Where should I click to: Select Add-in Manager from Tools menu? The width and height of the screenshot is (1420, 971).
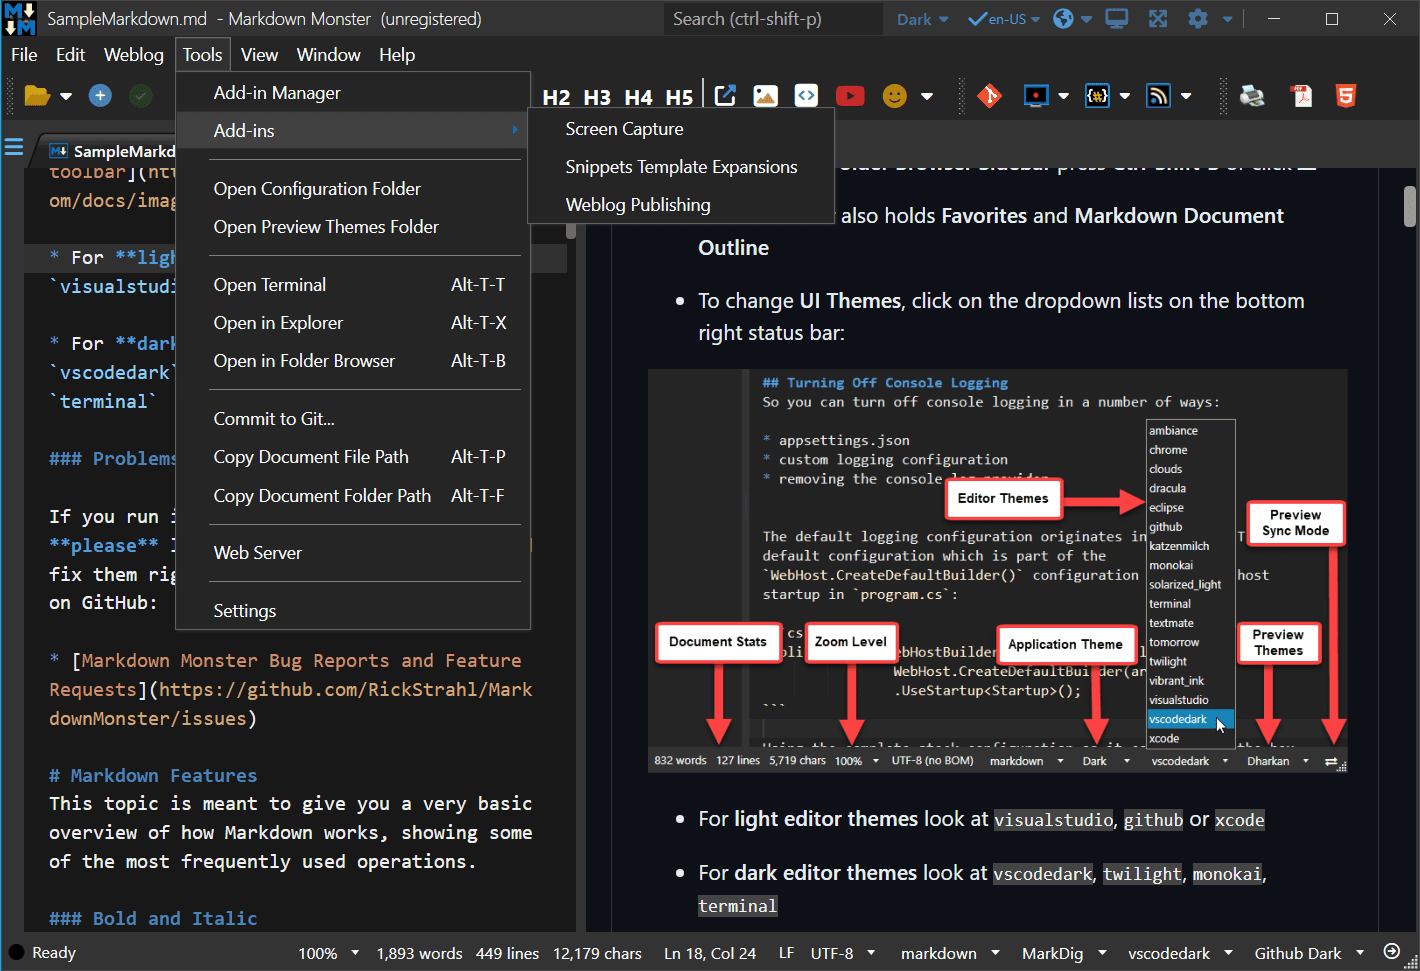pos(353,93)
